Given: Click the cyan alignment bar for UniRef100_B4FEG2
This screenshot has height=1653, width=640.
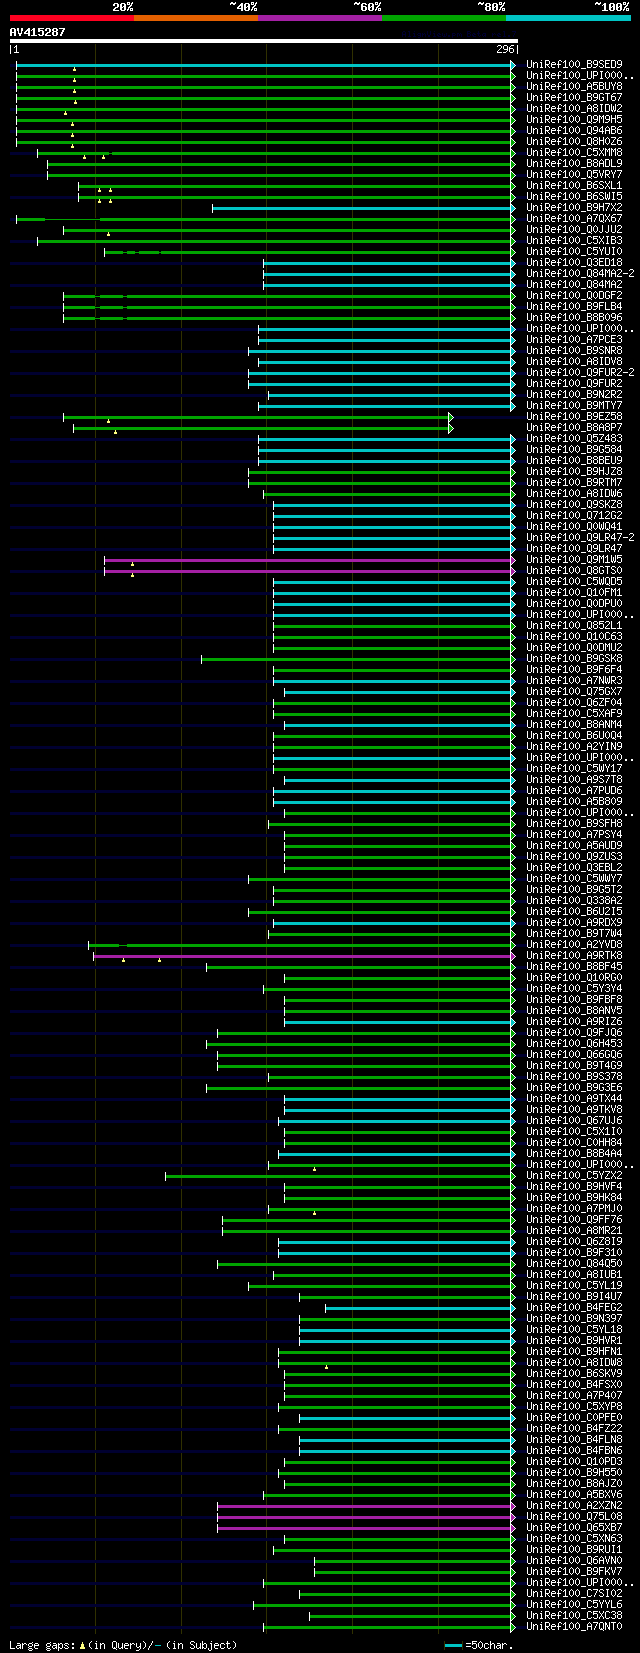Looking at the screenshot, I should pyautogui.click(x=420, y=1308).
